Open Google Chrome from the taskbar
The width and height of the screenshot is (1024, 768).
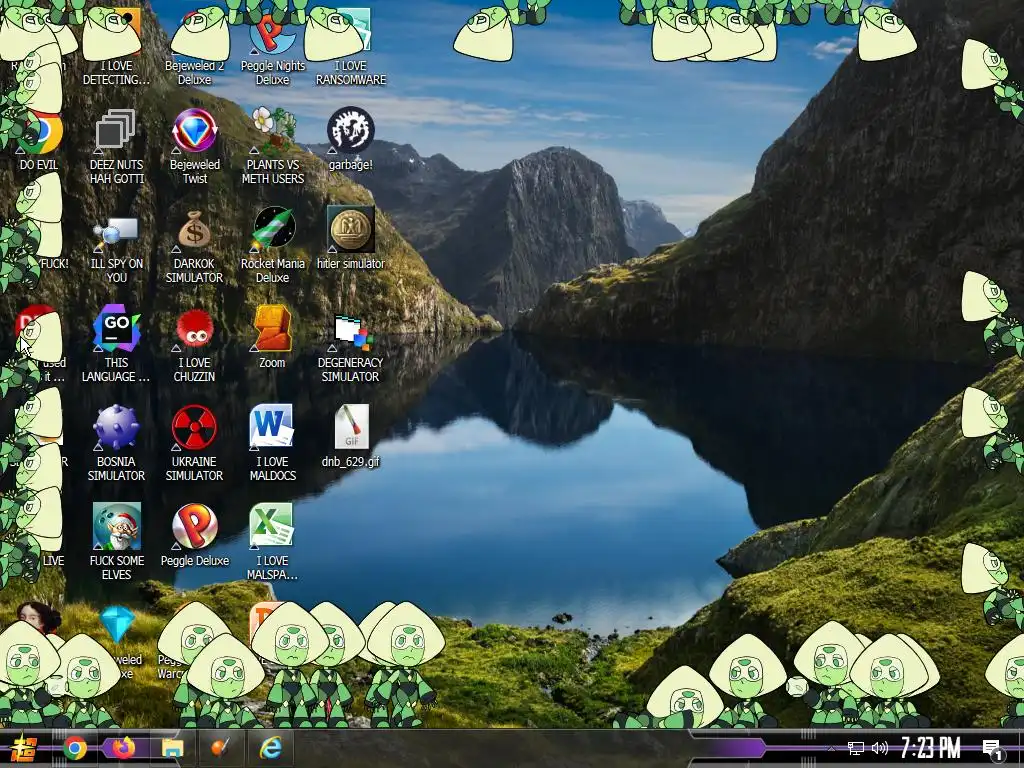tap(74, 748)
